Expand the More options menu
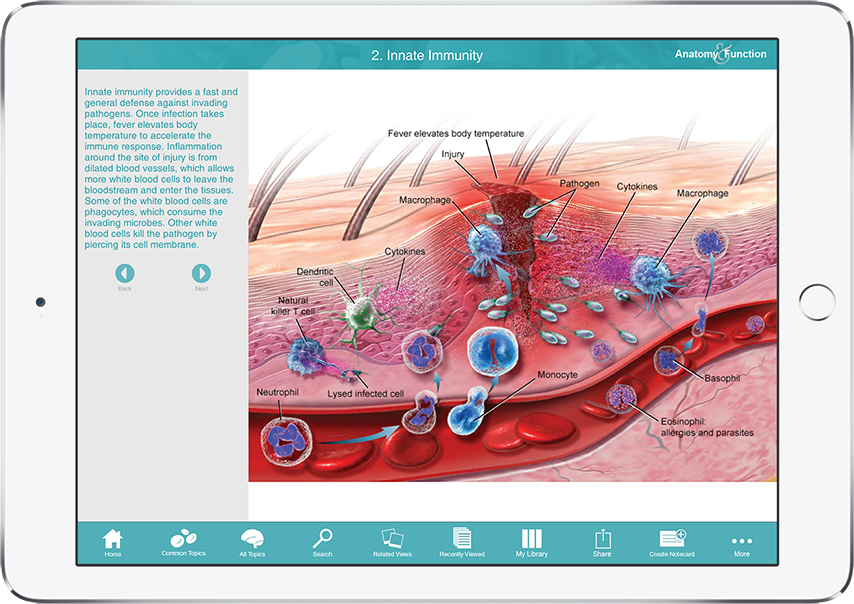This screenshot has height=604, width=854. click(x=741, y=540)
